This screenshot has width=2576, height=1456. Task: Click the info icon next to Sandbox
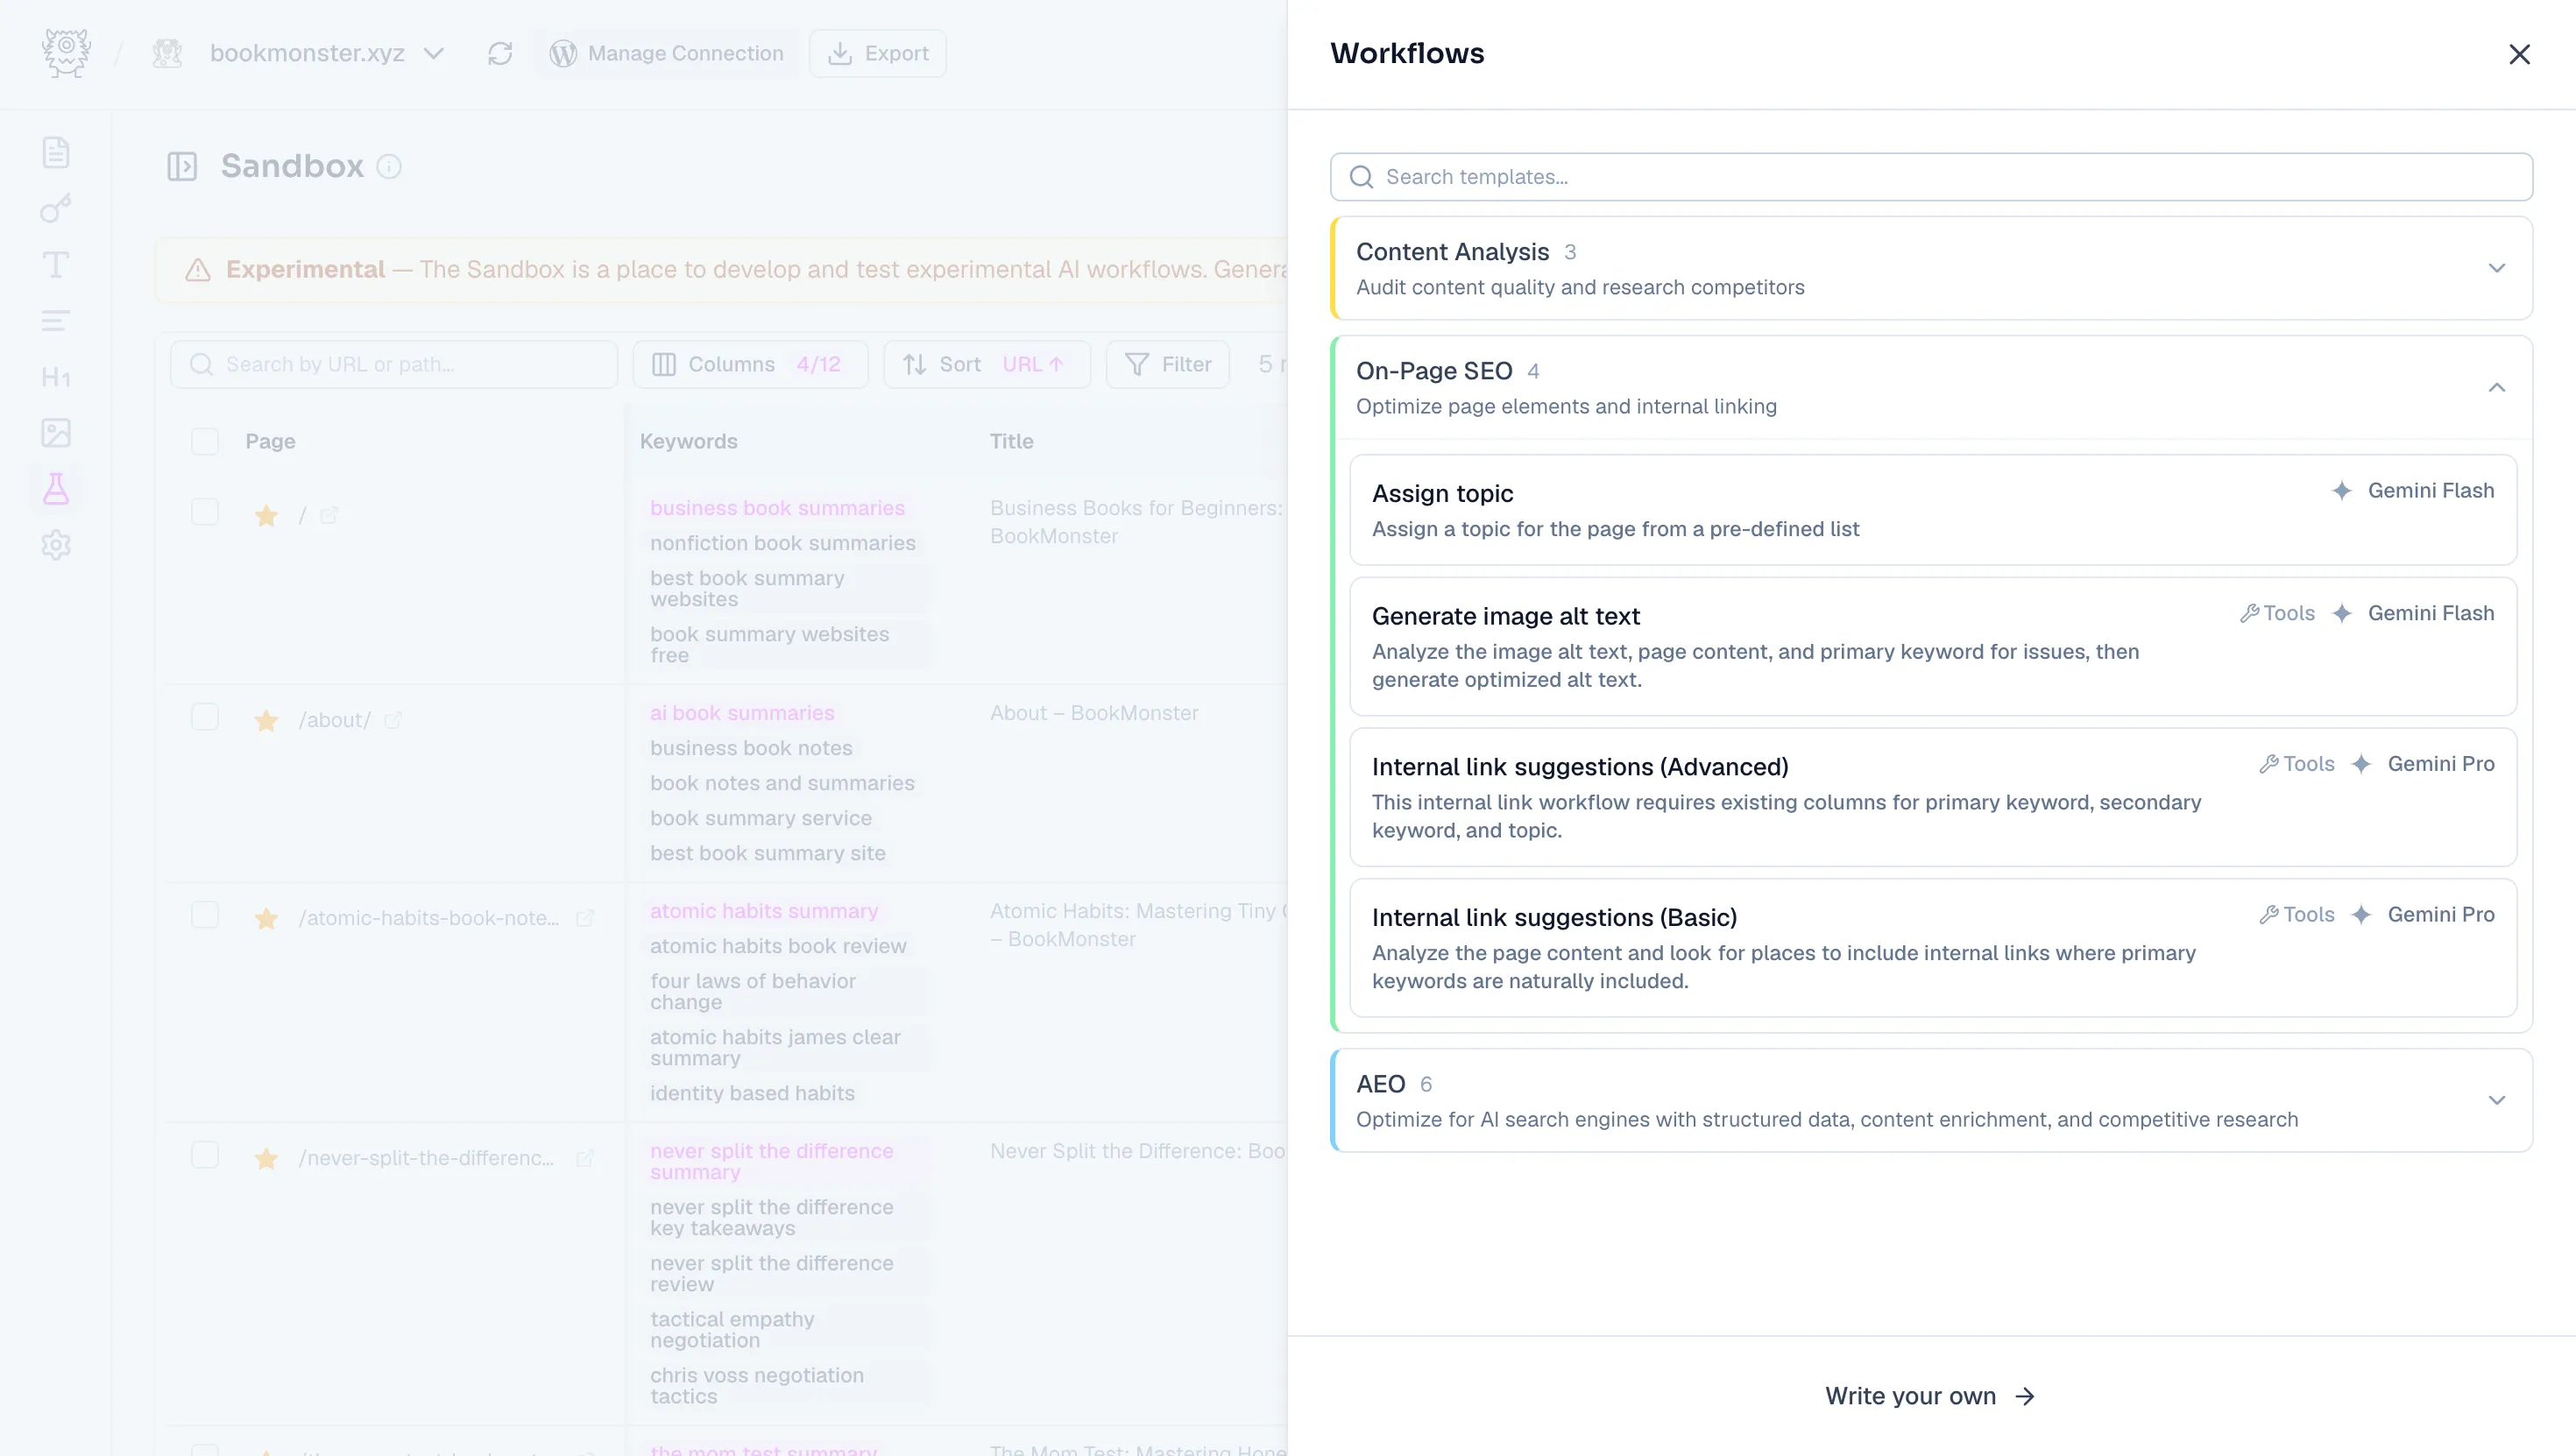point(389,167)
